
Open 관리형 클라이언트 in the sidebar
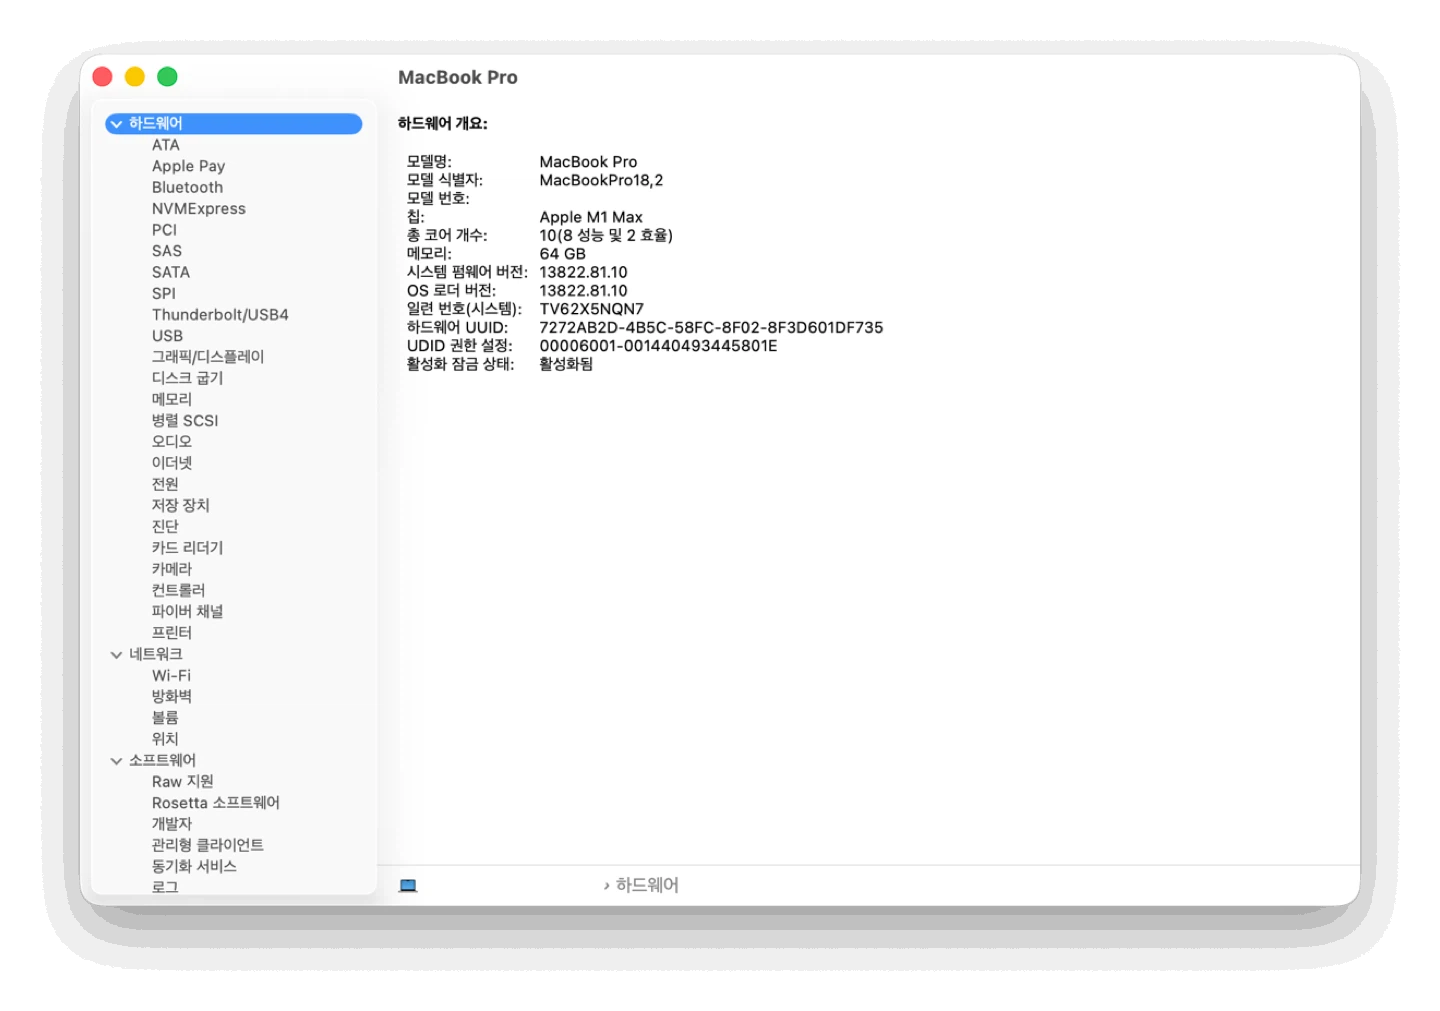click(208, 845)
